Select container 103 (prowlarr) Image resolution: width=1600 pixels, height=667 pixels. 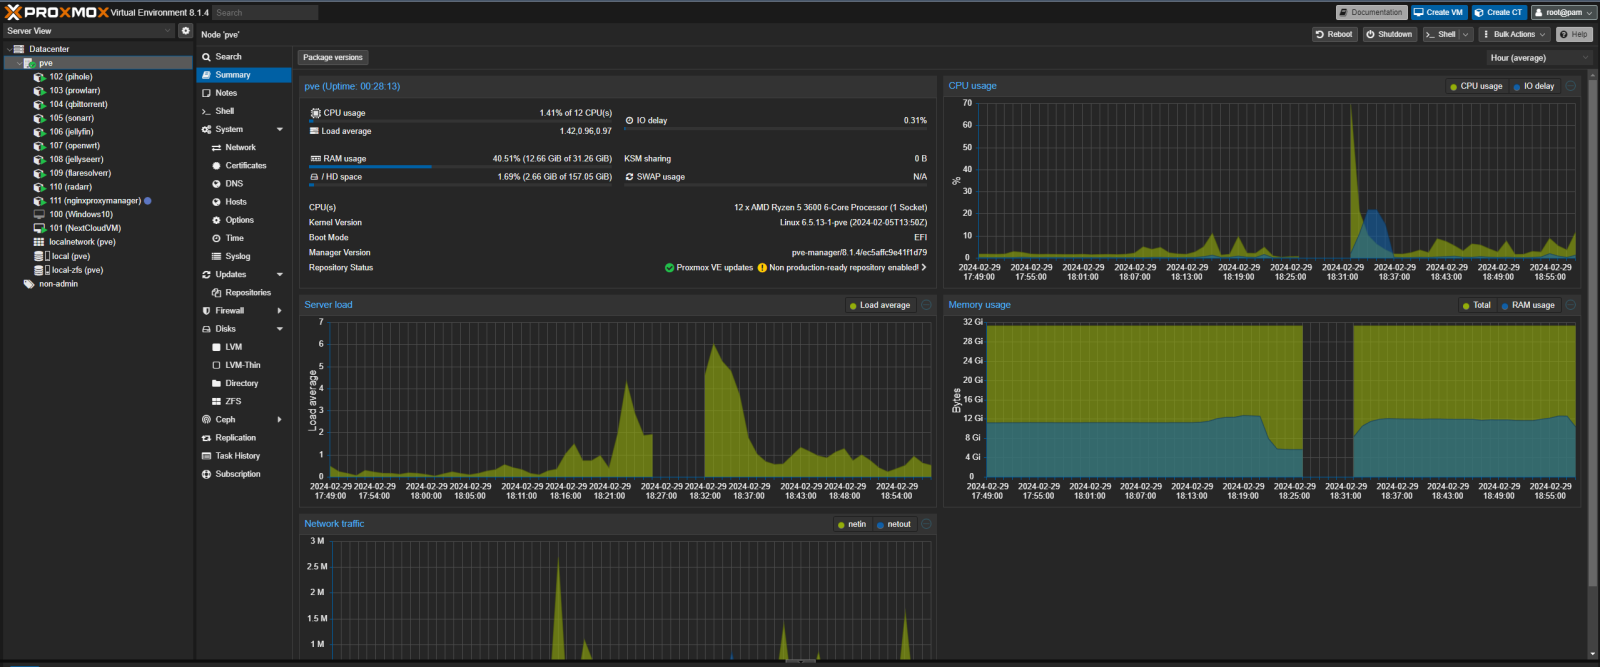pos(75,91)
